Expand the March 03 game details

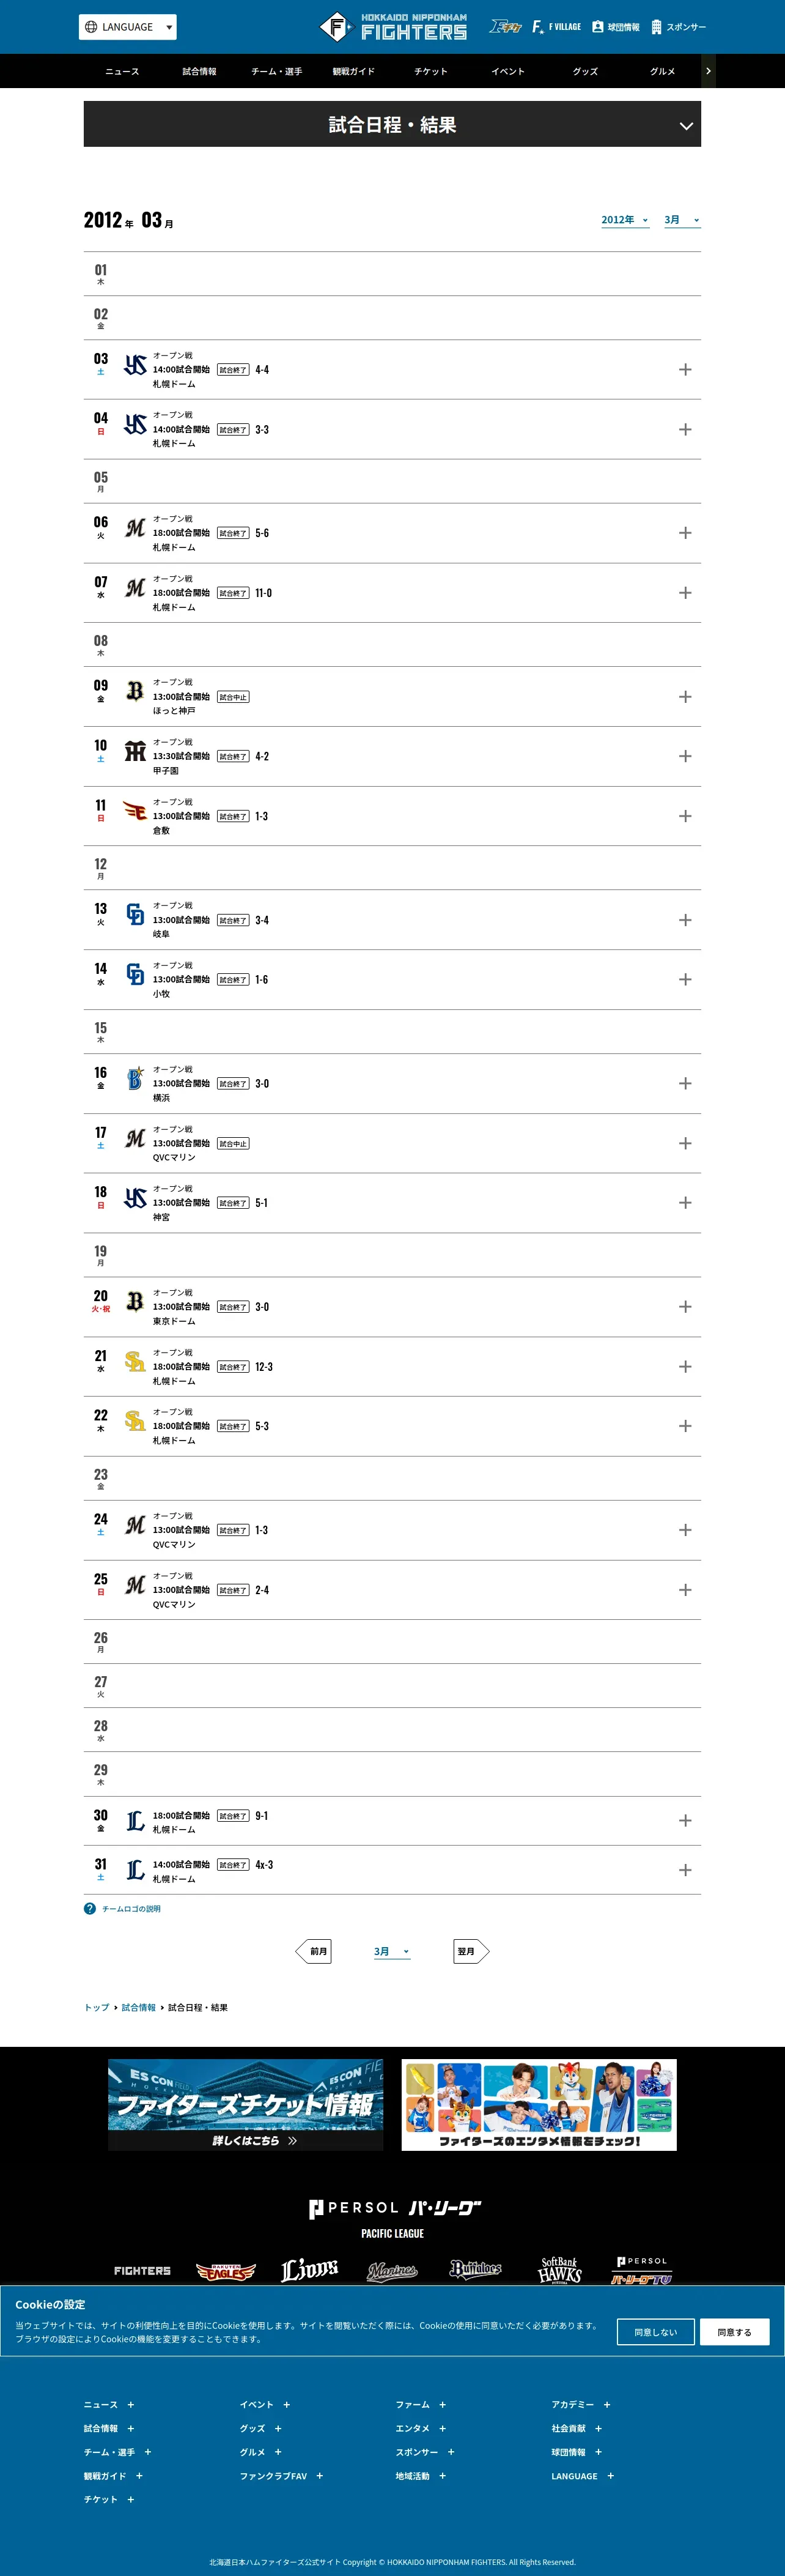[685, 370]
